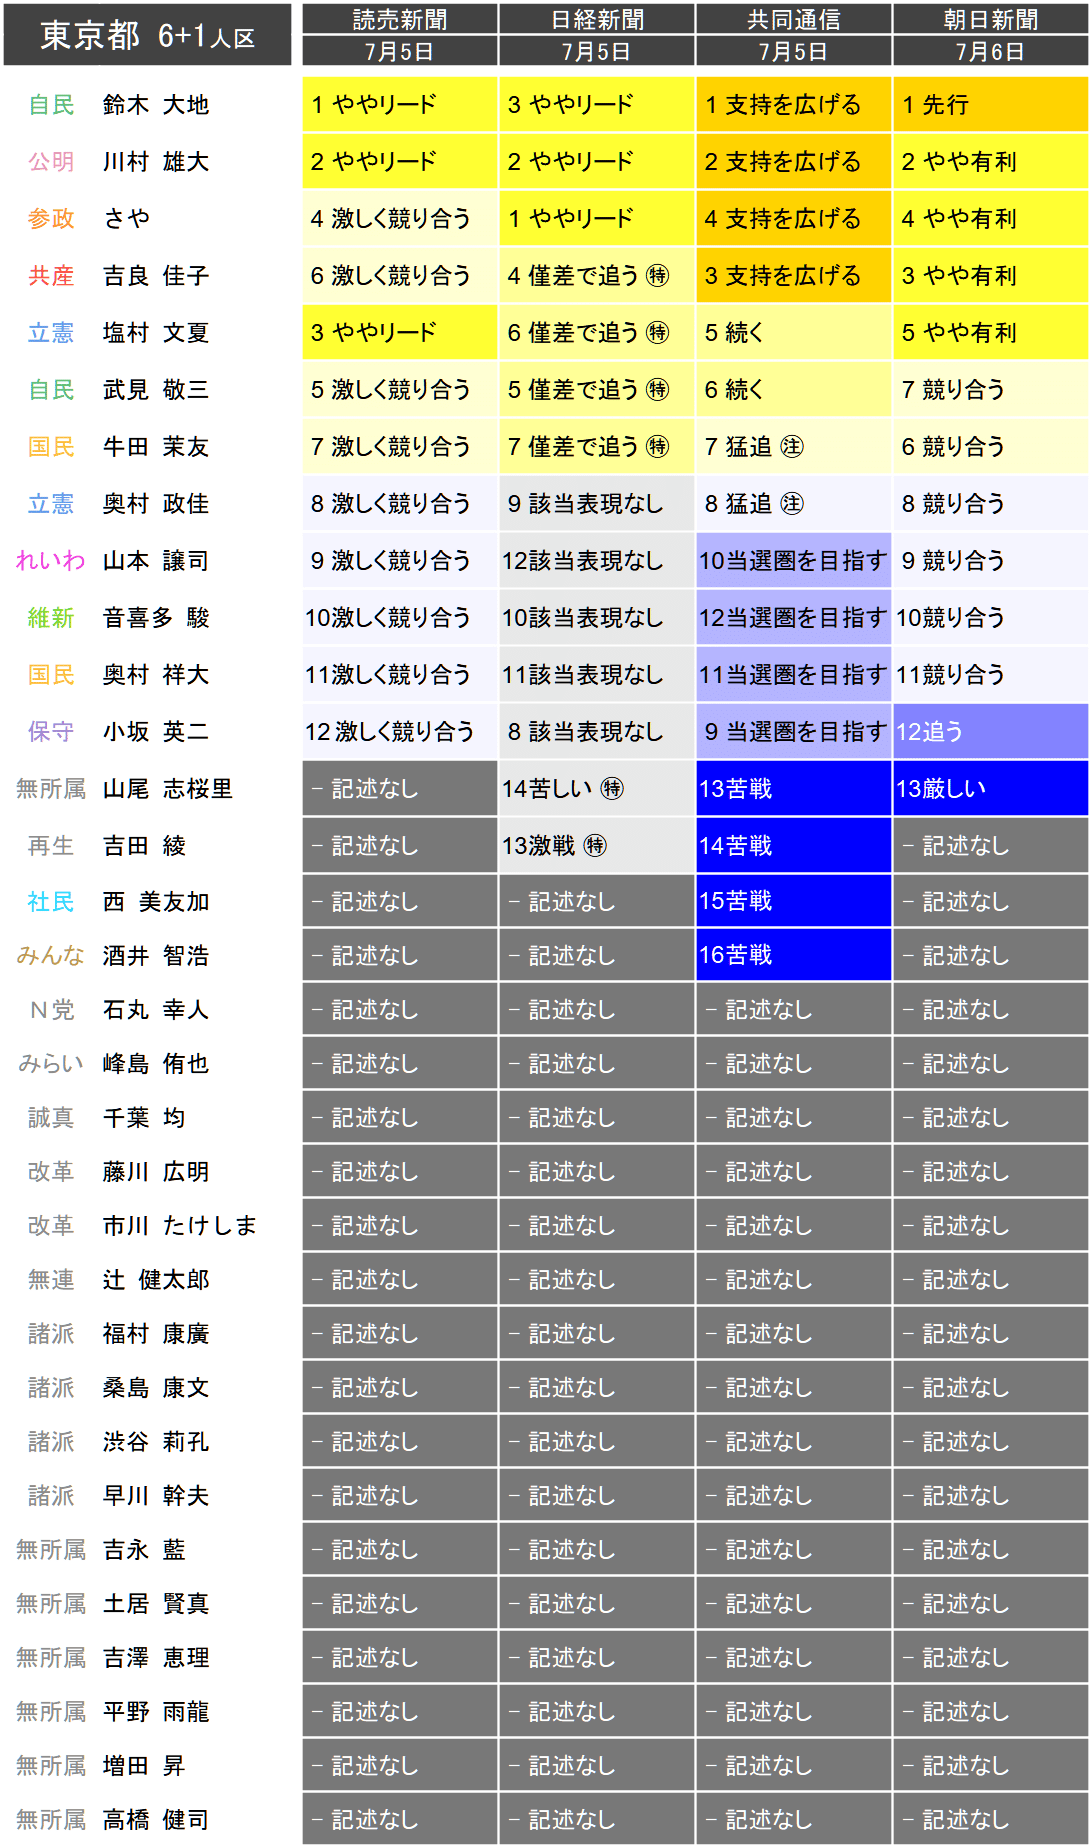Screen dimensions: 1092x1848
Task: Click candidate name 土居 賢真
Action: coord(156,1604)
